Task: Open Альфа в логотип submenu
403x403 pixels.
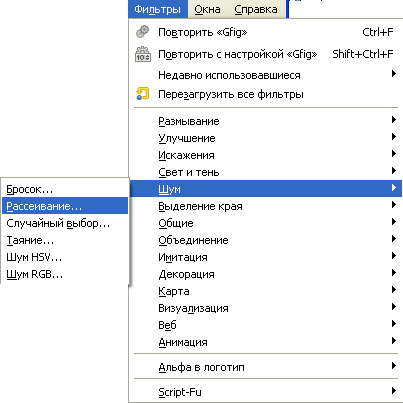Action: pyautogui.click(x=266, y=367)
